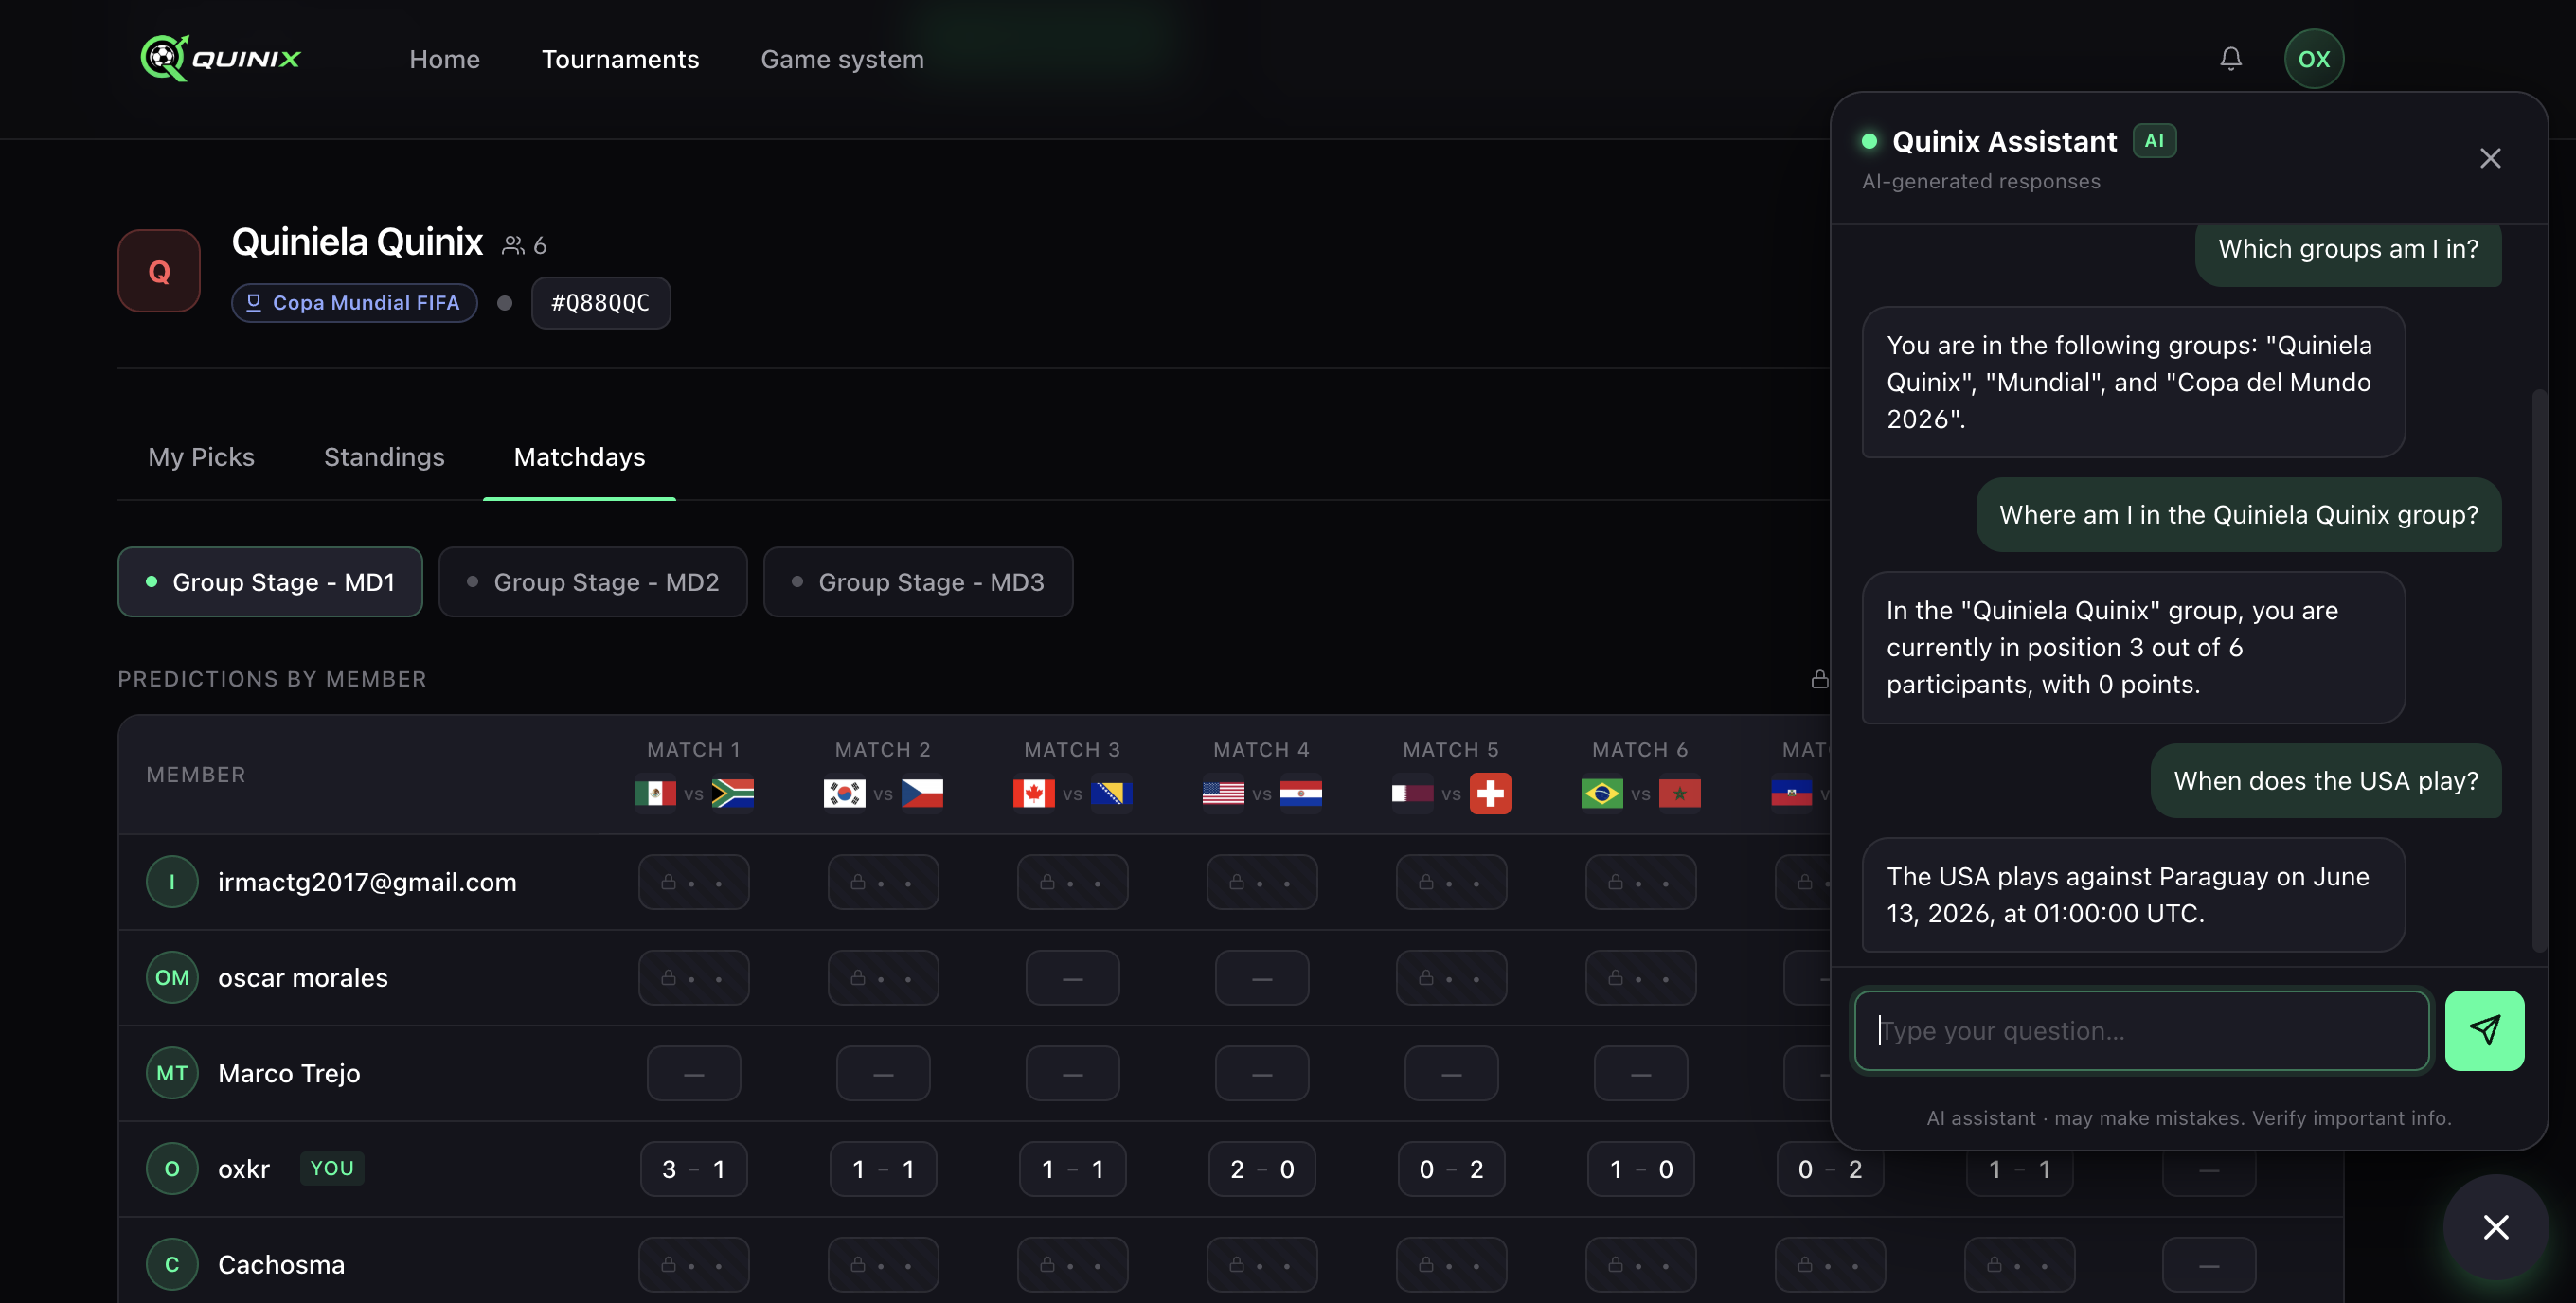
Task: Click irmactg2017's locked Match 1 pick
Action: point(694,881)
